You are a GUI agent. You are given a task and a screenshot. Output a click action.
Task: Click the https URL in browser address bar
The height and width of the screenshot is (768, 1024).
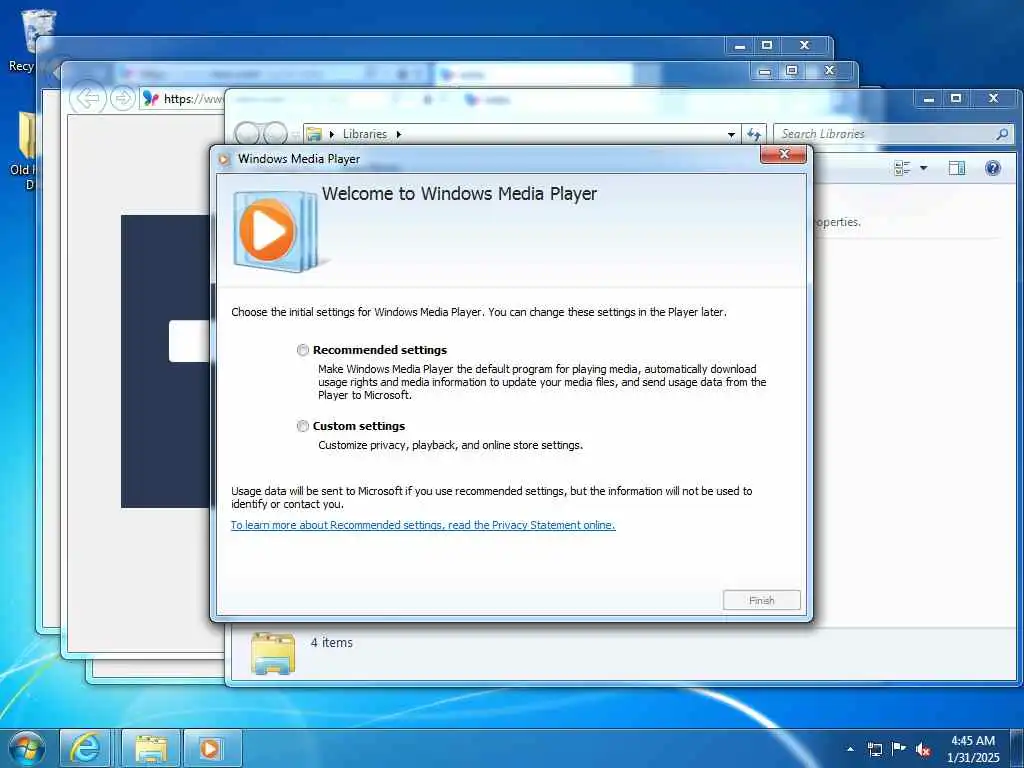tap(193, 99)
